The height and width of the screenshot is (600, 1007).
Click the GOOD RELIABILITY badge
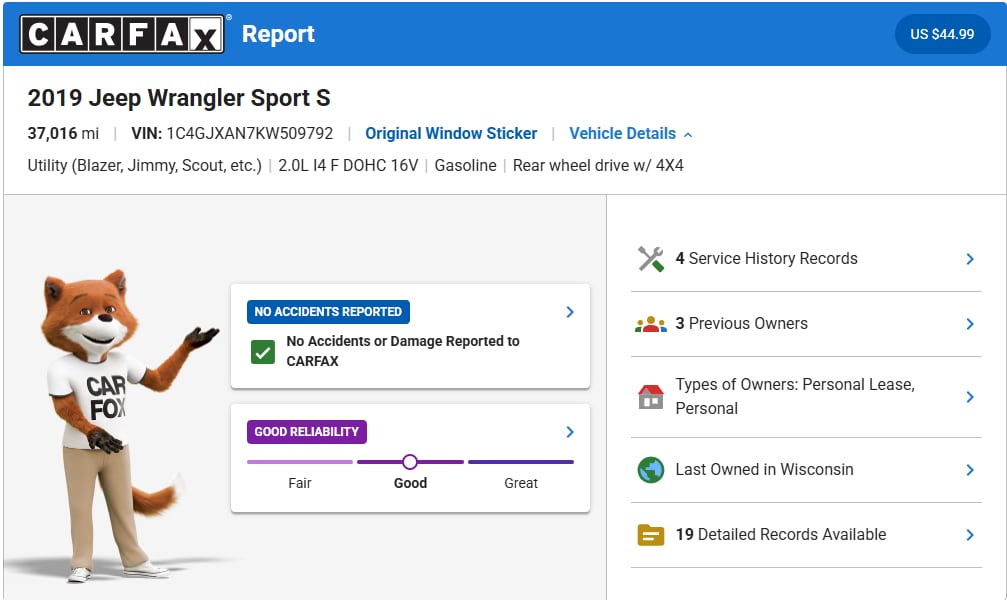click(x=306, y=432)
